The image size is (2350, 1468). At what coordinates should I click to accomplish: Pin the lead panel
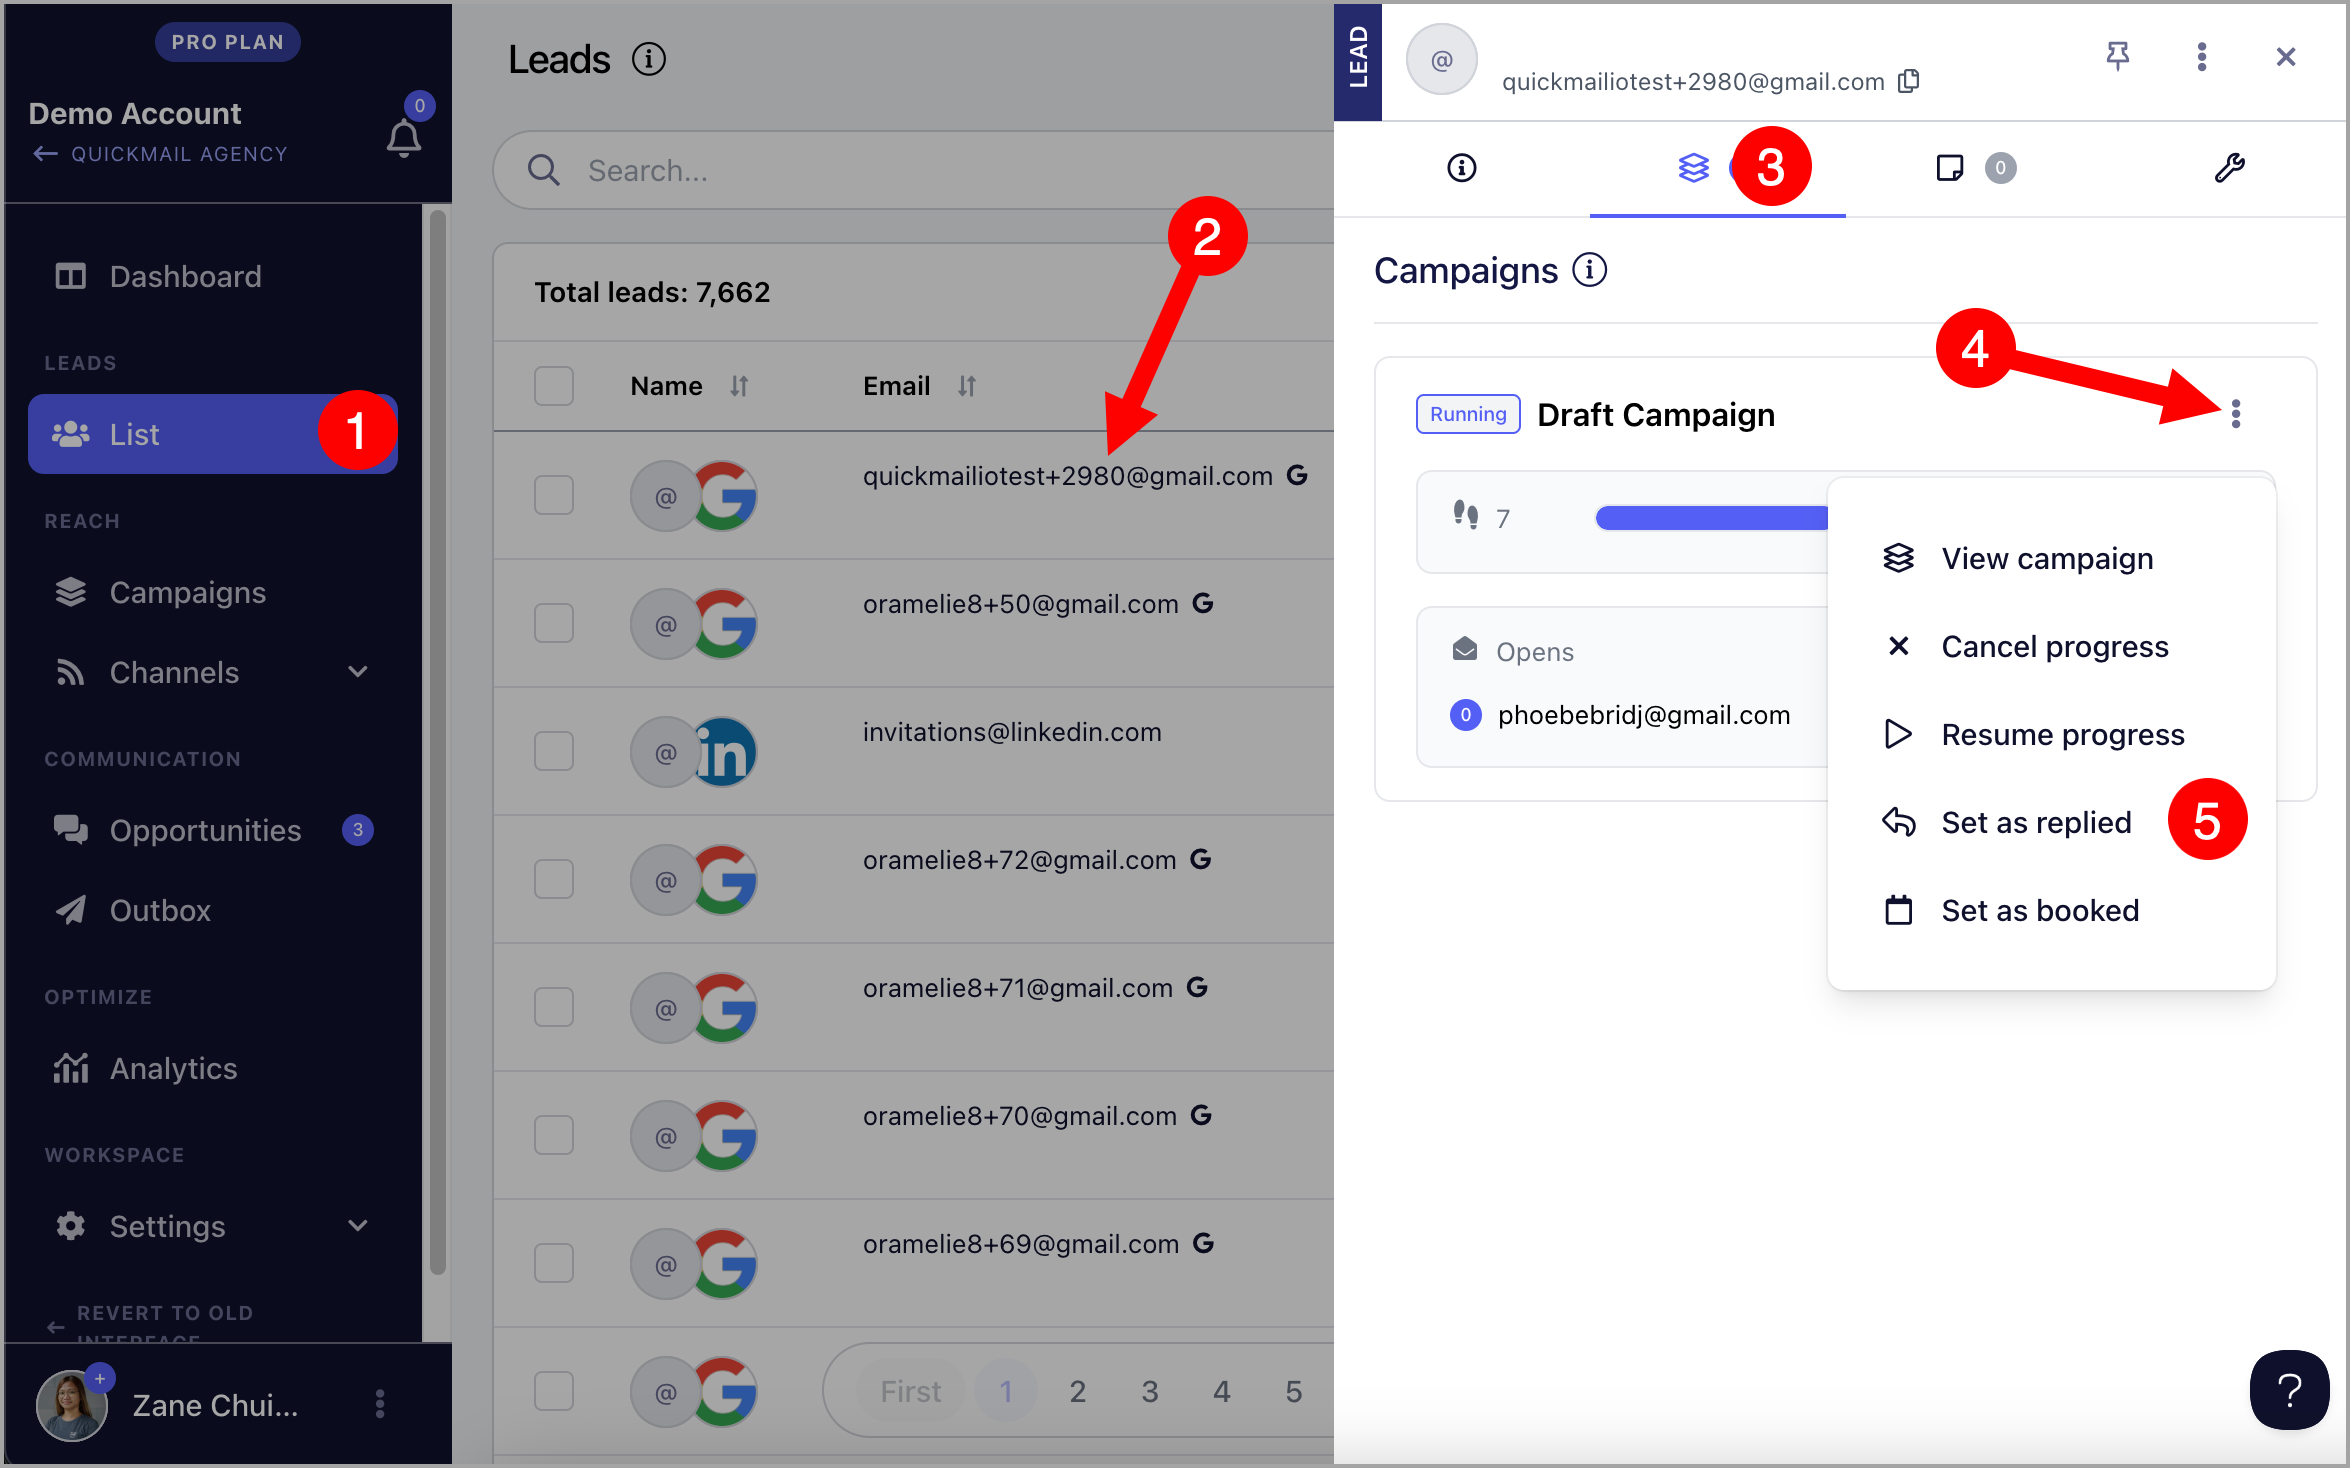coord(2117,56)
